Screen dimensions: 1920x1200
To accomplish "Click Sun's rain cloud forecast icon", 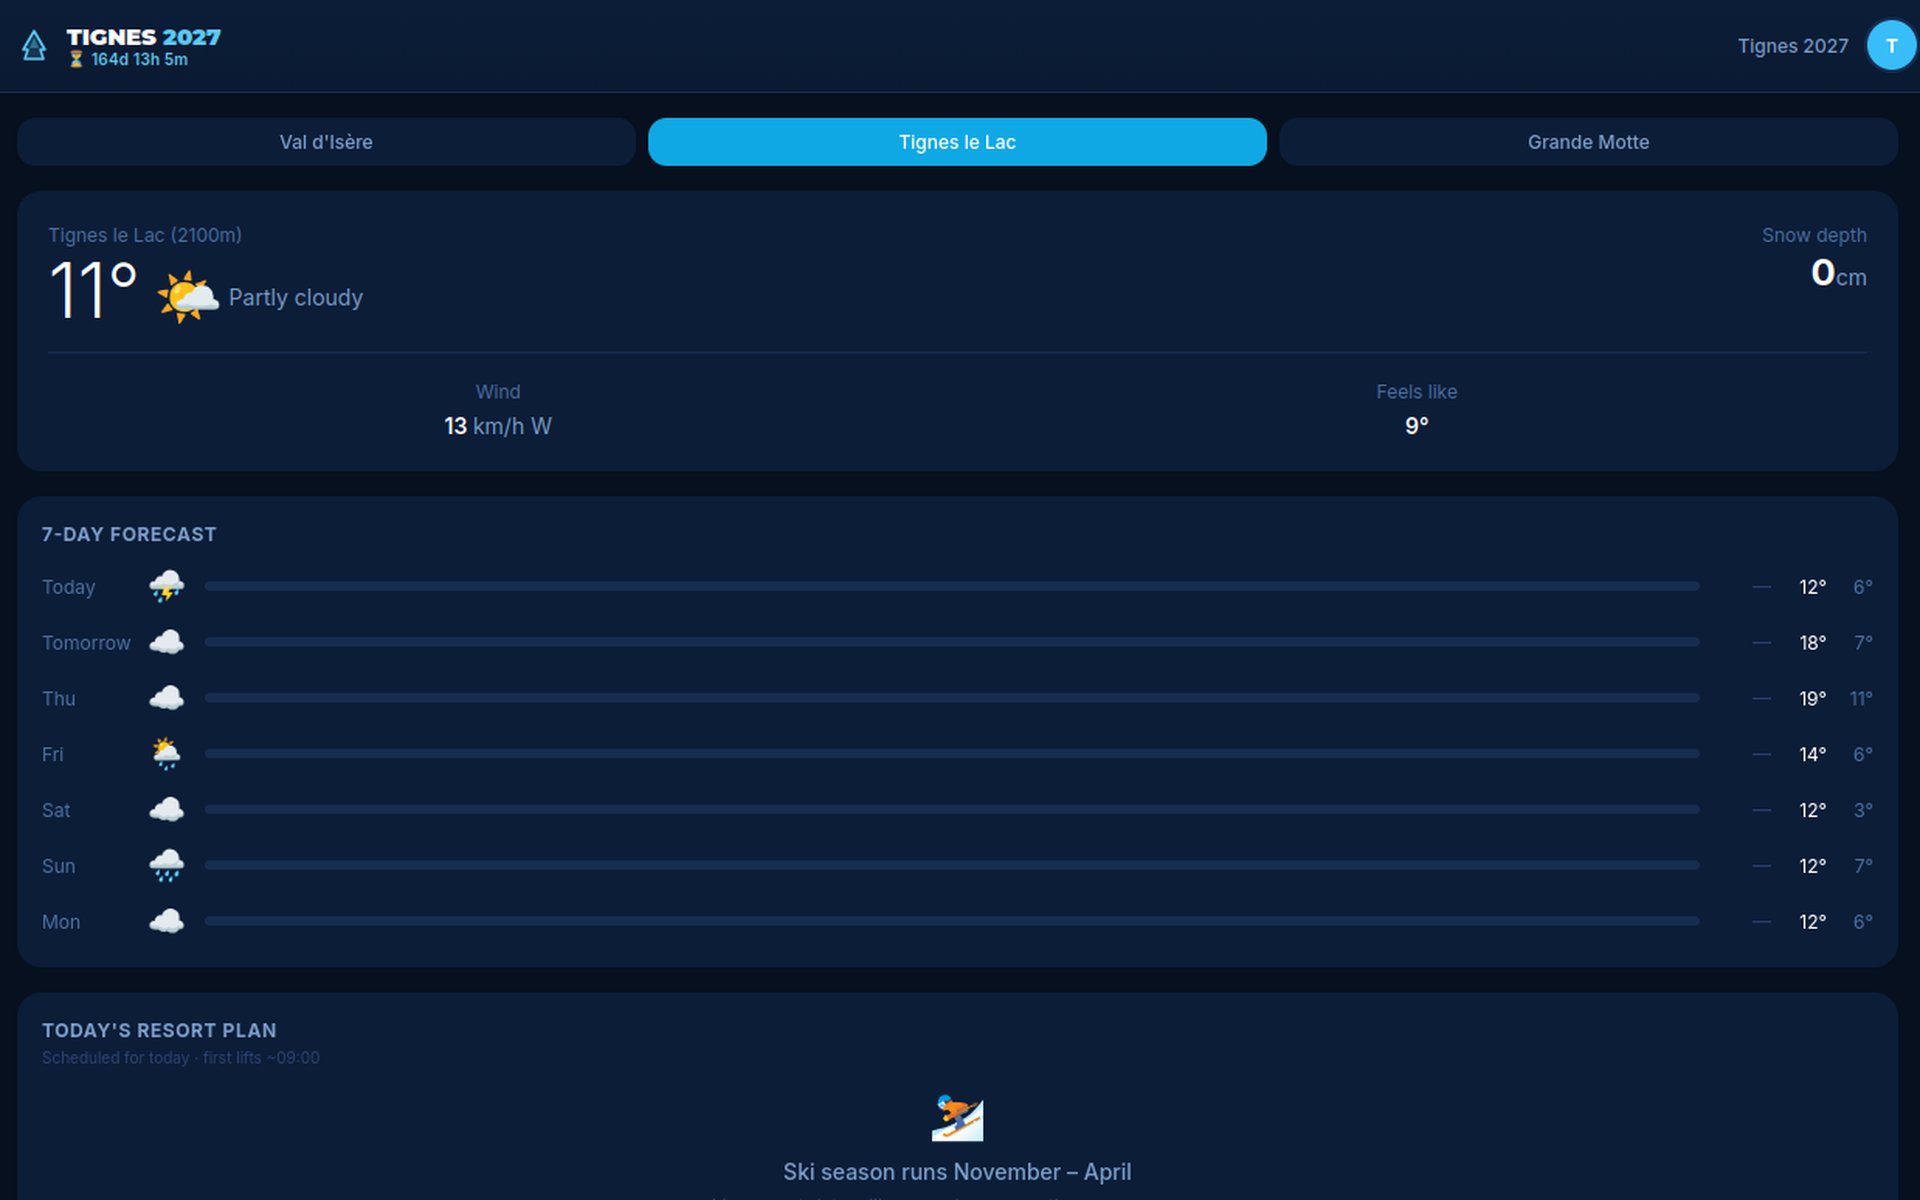I will [167, 866].
